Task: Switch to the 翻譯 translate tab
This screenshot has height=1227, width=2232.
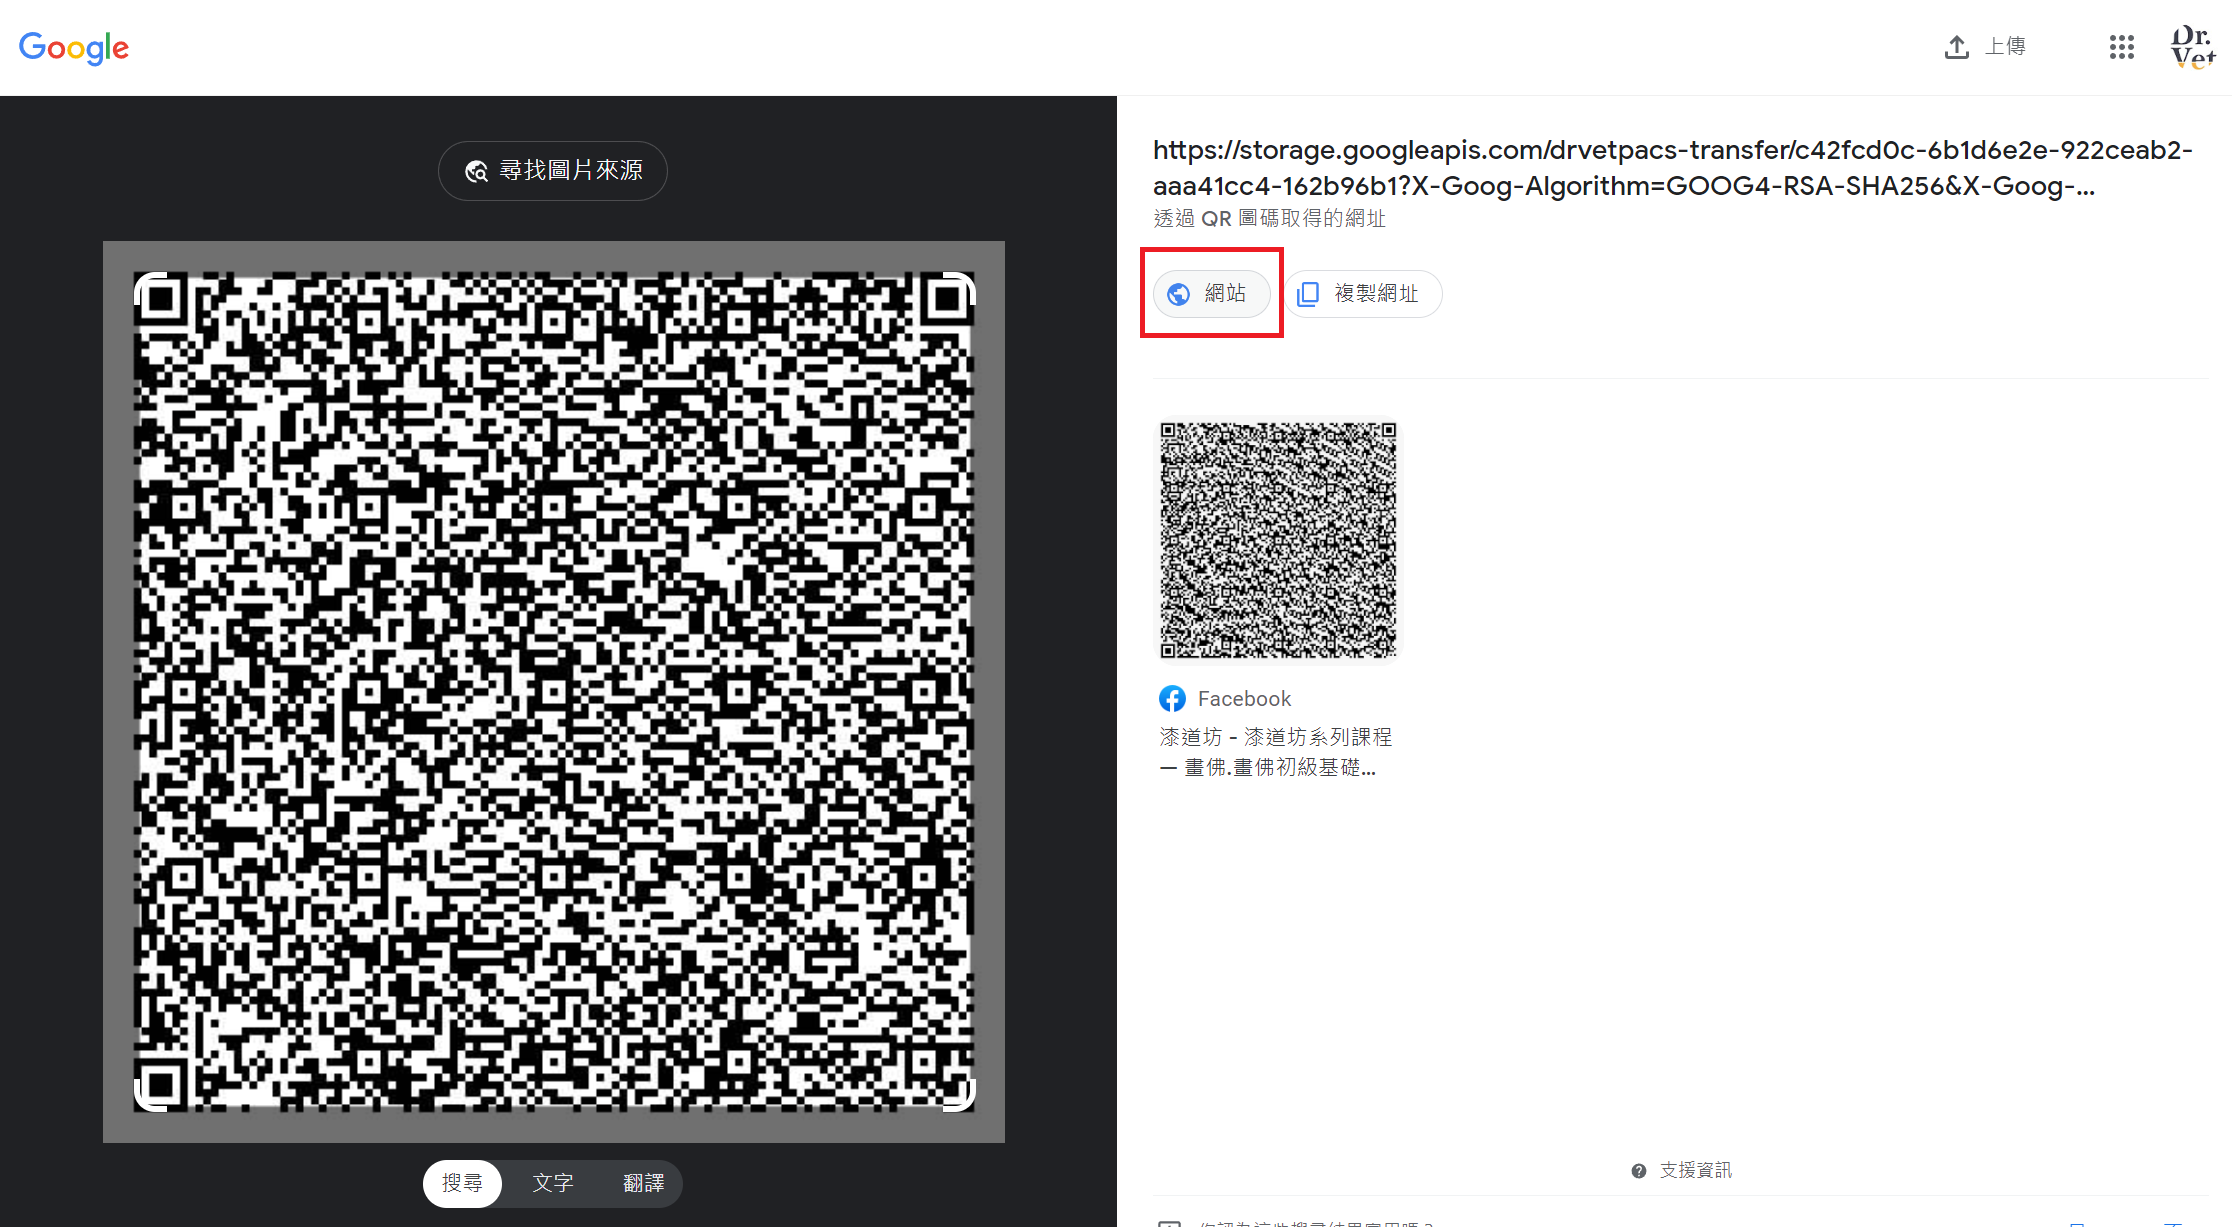Action: click(643, 1184)
